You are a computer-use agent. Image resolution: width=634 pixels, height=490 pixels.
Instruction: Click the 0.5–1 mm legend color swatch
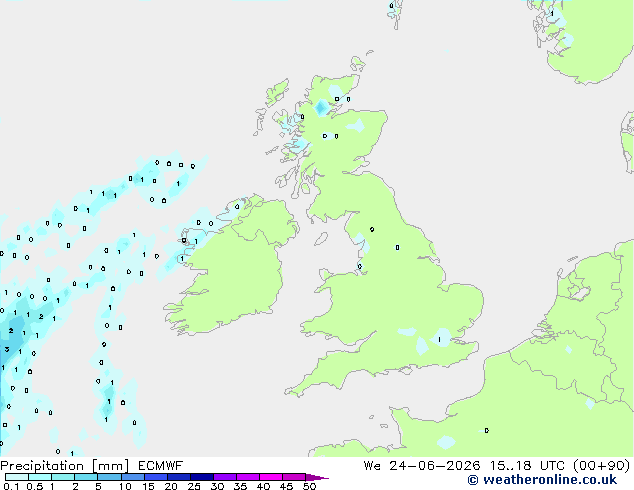tap(40, 477)
